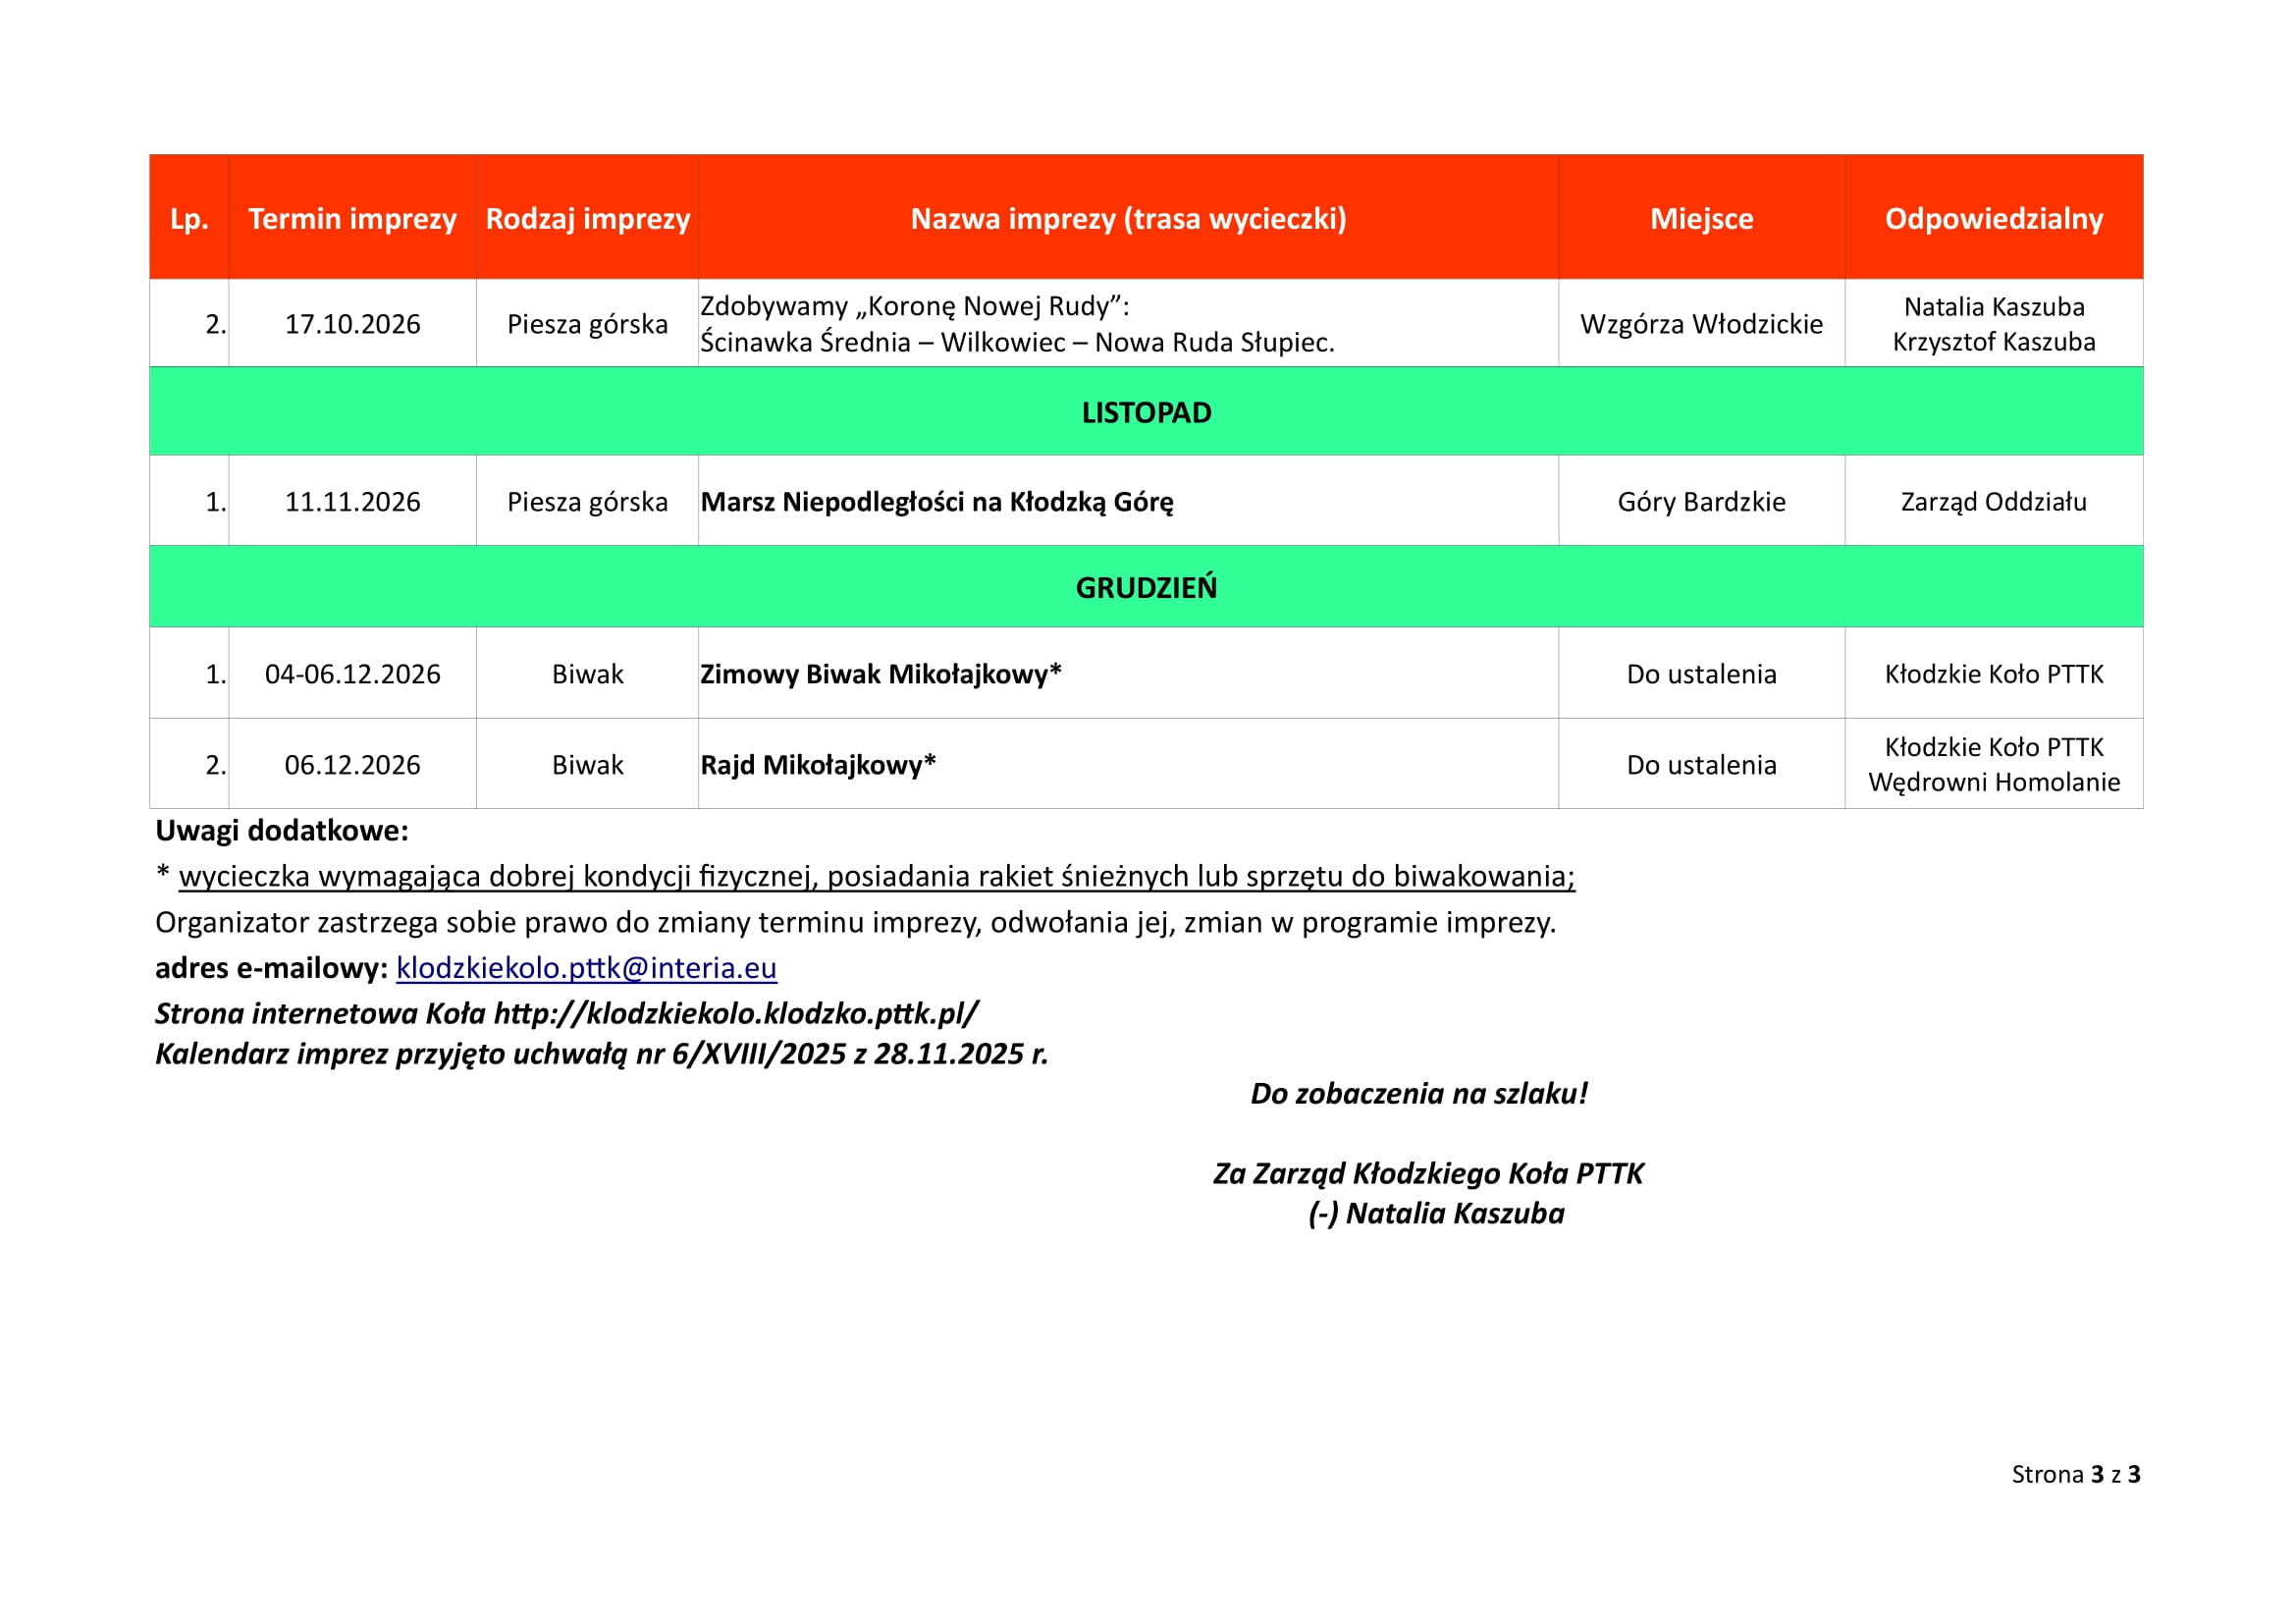Click the date cell 04-06.12.2026
The image size is (2296, 1624).
coord(352,674)
